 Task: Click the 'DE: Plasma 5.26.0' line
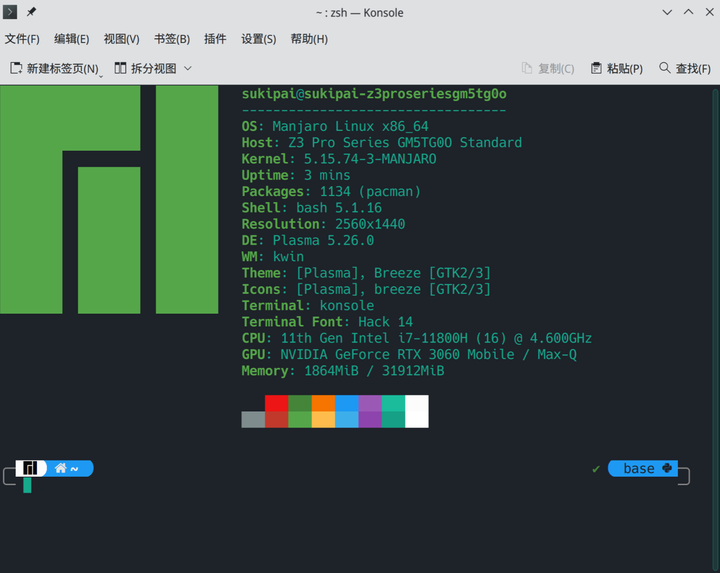[308, 241]
